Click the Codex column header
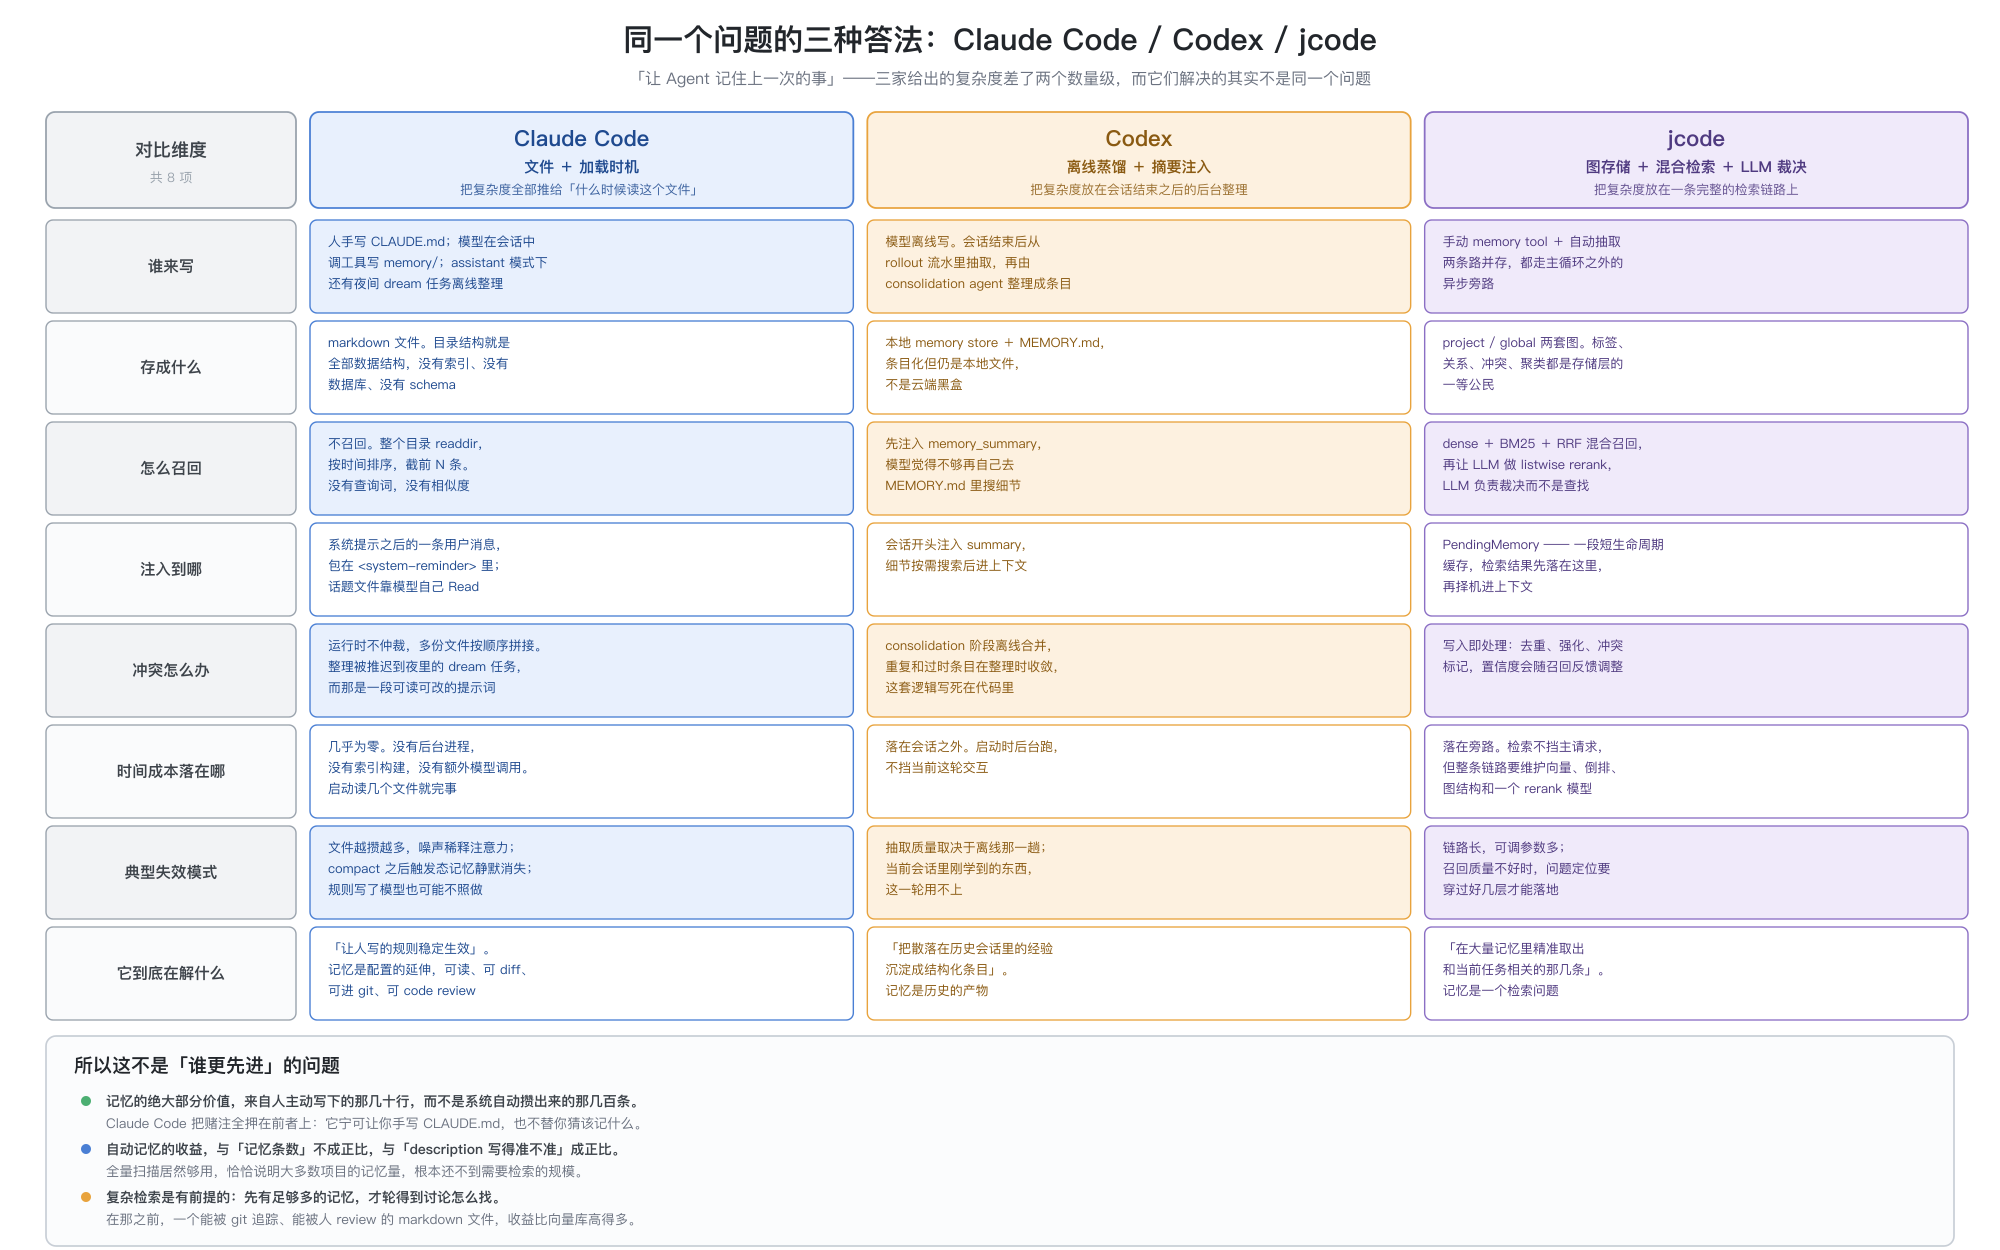This screenshot has height=1250, width=2000. coord(1138,160)
